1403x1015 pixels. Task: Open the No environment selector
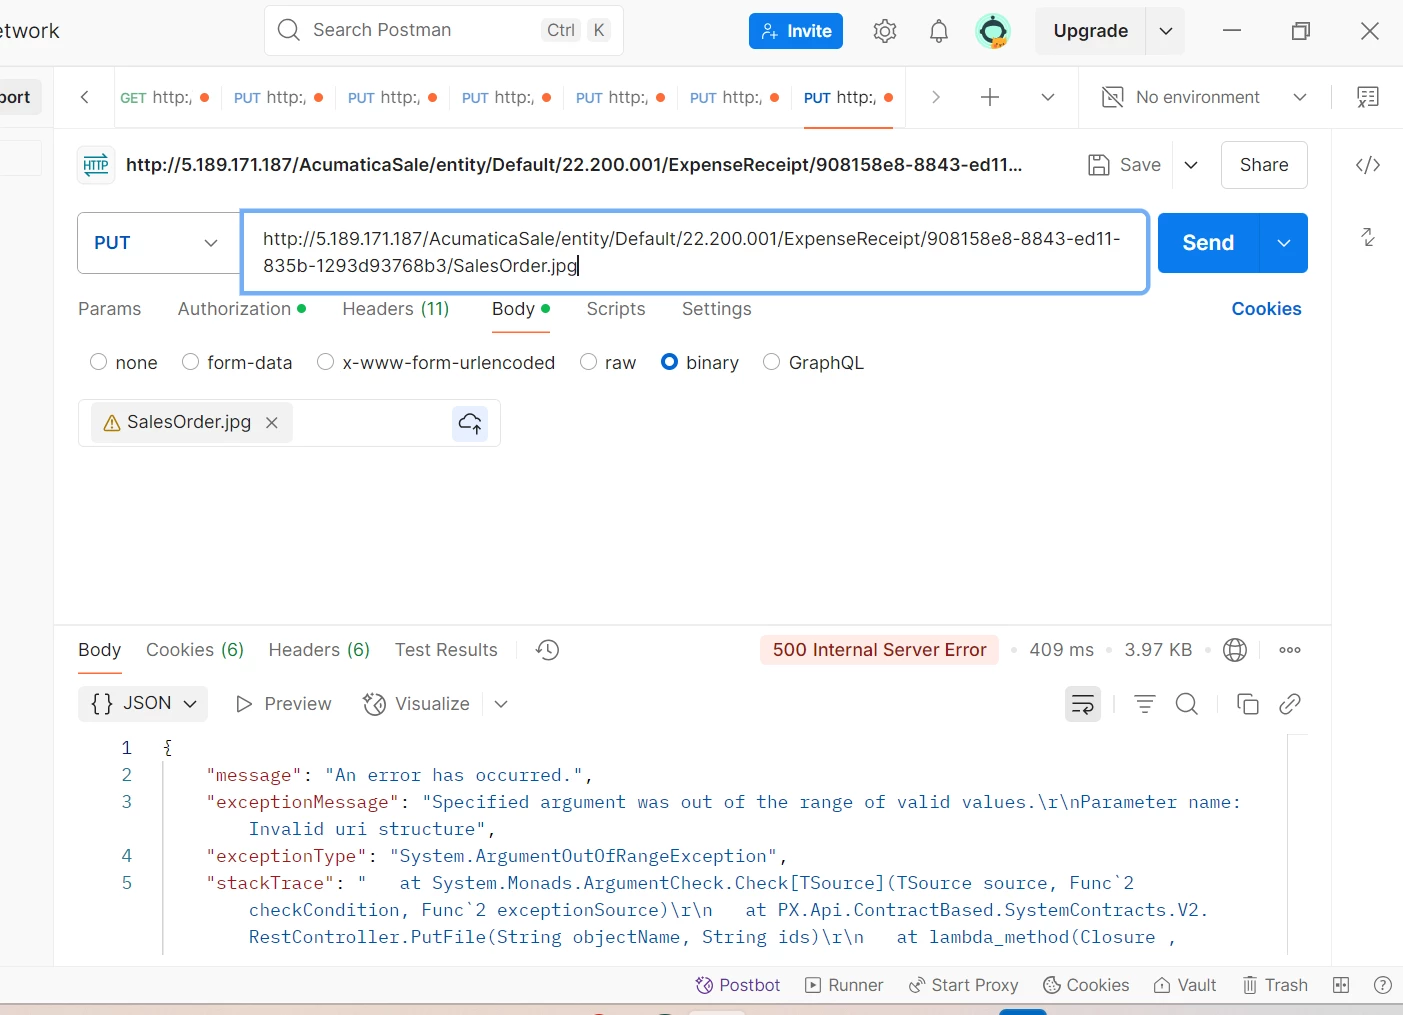point(1204,97)
